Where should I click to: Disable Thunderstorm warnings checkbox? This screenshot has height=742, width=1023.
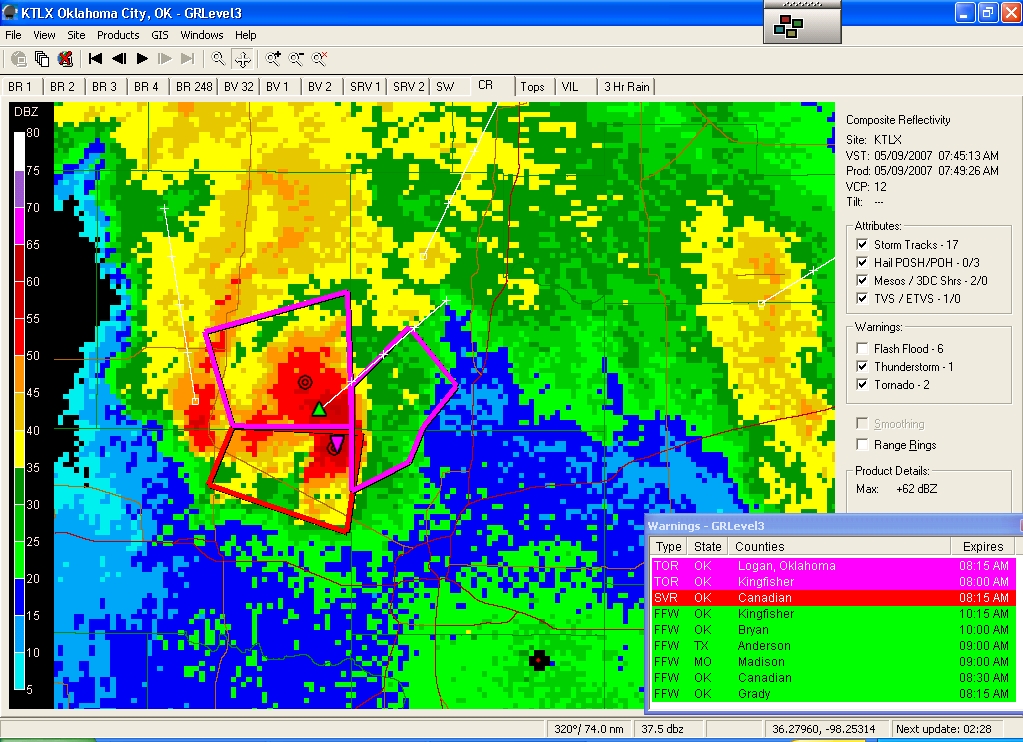(x=863, y=367)
